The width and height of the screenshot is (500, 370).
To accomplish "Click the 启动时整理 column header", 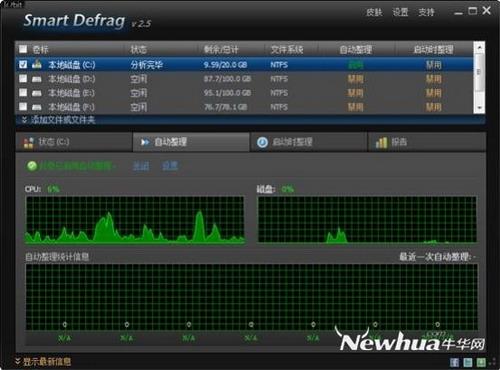I will (x=433, y=50).
